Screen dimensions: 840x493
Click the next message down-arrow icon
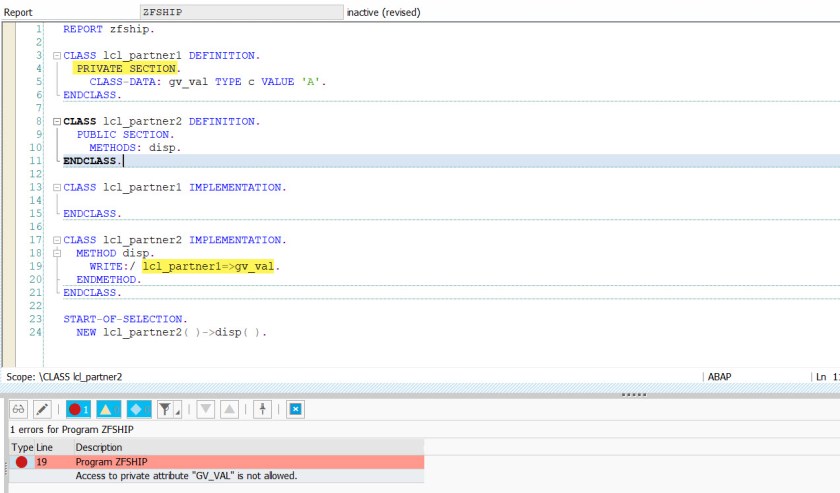tap(205, 409)
